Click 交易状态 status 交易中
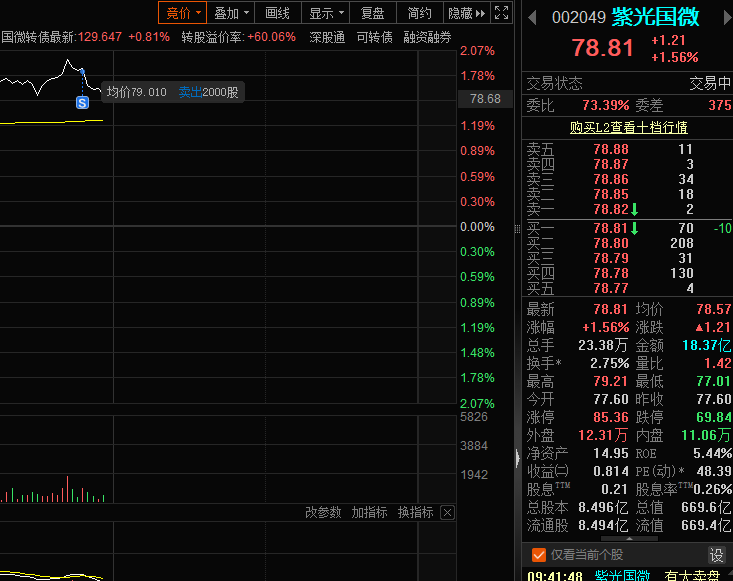733x581 pixels. 710,83
